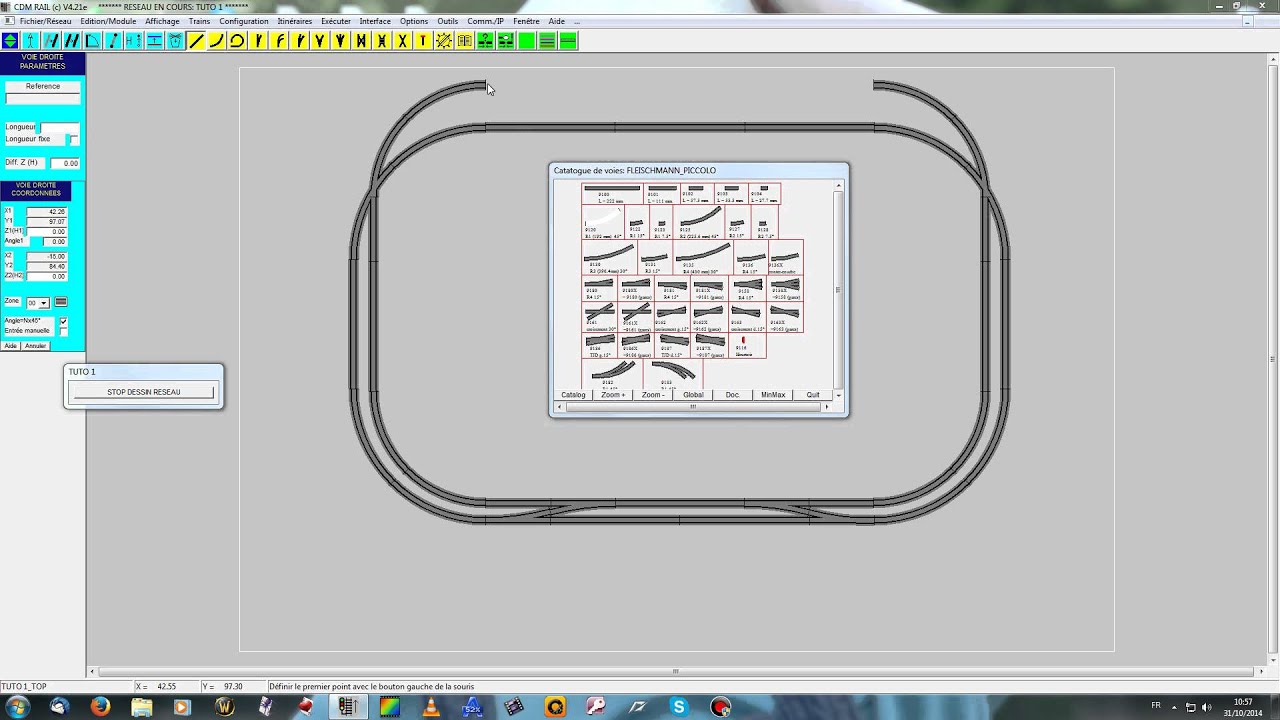The height and width of the screenshot is (720, 1280).
Task: Select the straight track drawing tool
Action: [196, 41]
